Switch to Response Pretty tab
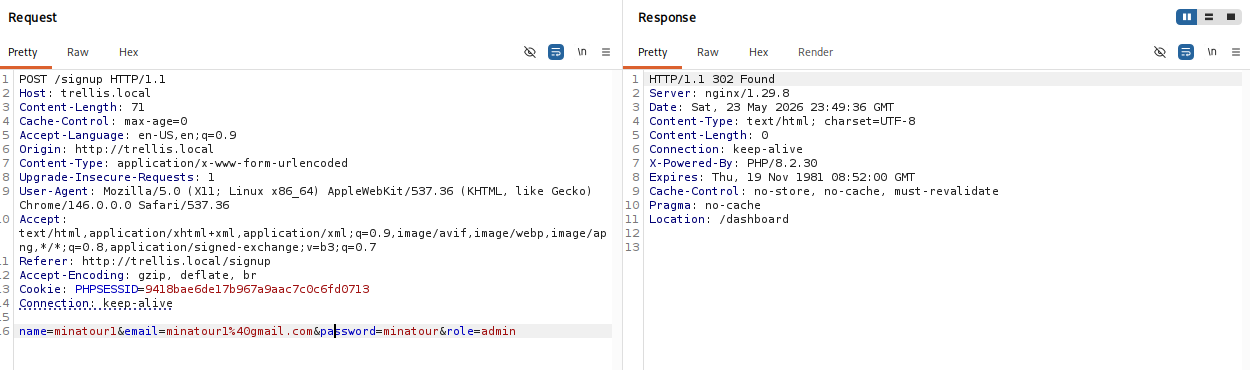This screenshot has width=1250, height=370. [x=653, y=52]
